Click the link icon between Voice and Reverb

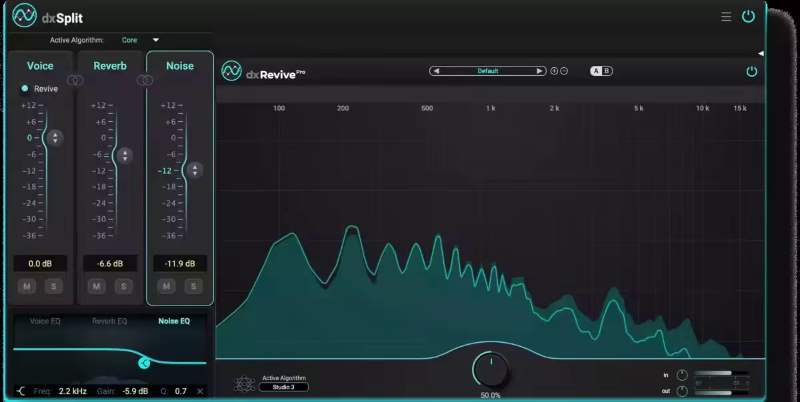tap(74, 80)
